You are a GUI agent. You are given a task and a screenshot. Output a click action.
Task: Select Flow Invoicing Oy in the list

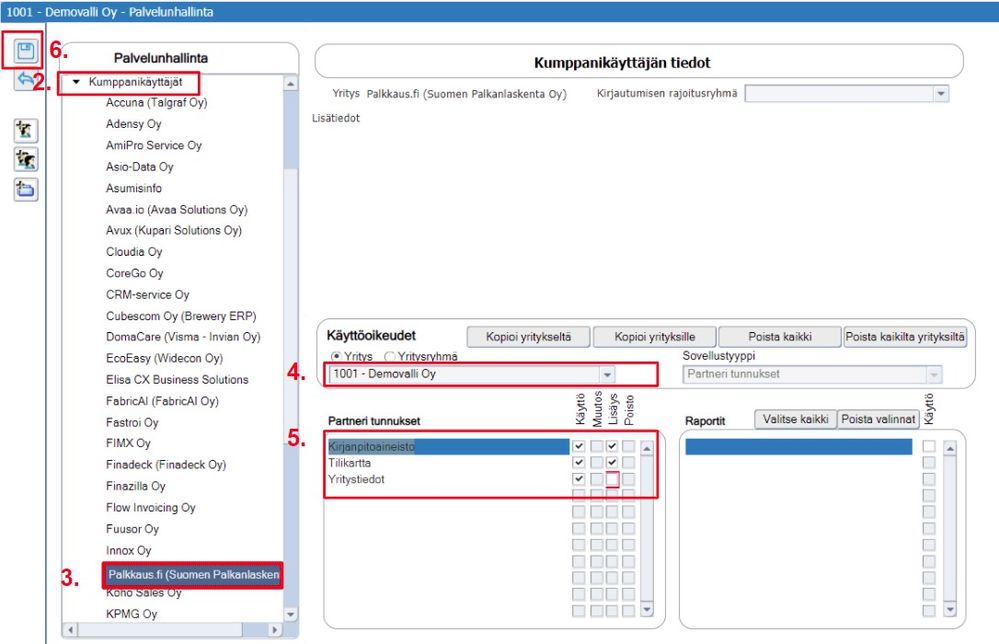150,508
